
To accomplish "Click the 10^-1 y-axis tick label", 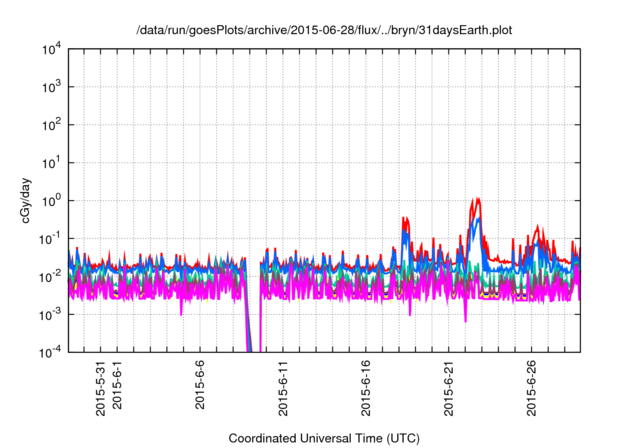I will (x=51, y=238).
